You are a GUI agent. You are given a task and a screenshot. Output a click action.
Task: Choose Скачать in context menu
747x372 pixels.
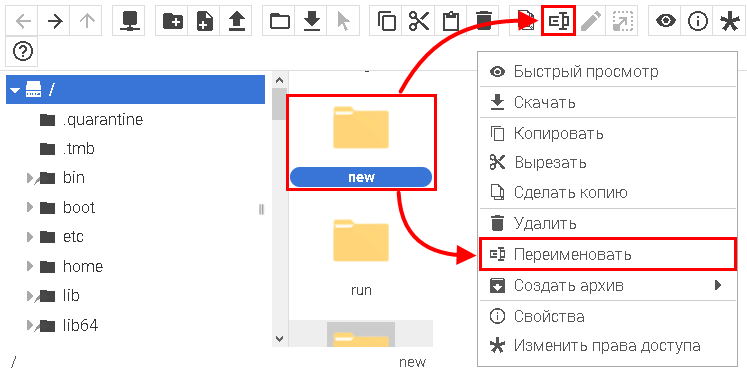(607, 102)
